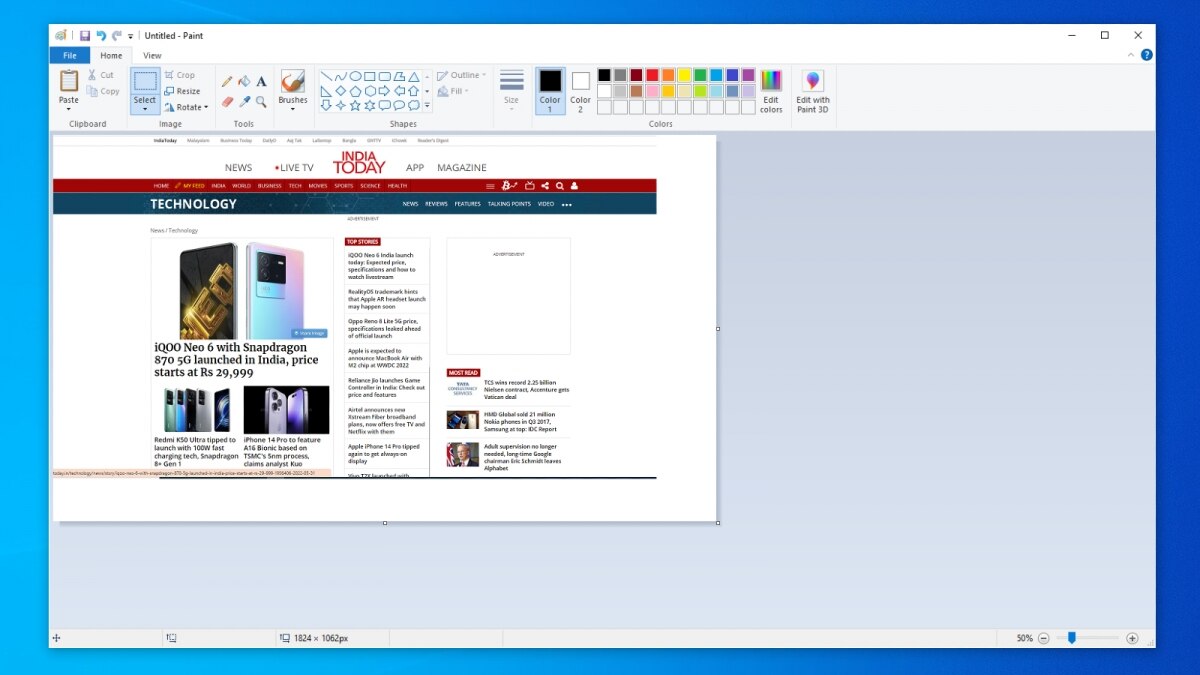Switch to the View tab
Screen dimensions: 1200x675
click(x=152, y=55)
